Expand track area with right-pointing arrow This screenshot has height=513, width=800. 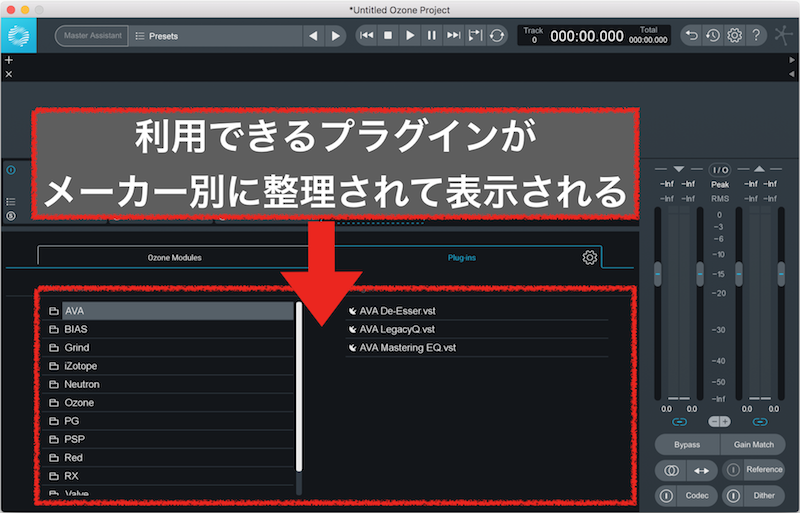click(792, 60)
